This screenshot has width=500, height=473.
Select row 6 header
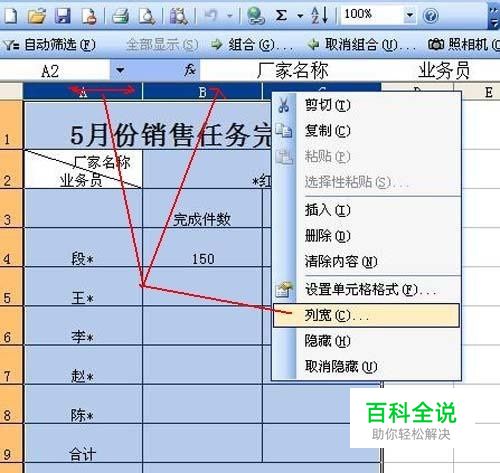pyautogui.click(x=11, y=326)
